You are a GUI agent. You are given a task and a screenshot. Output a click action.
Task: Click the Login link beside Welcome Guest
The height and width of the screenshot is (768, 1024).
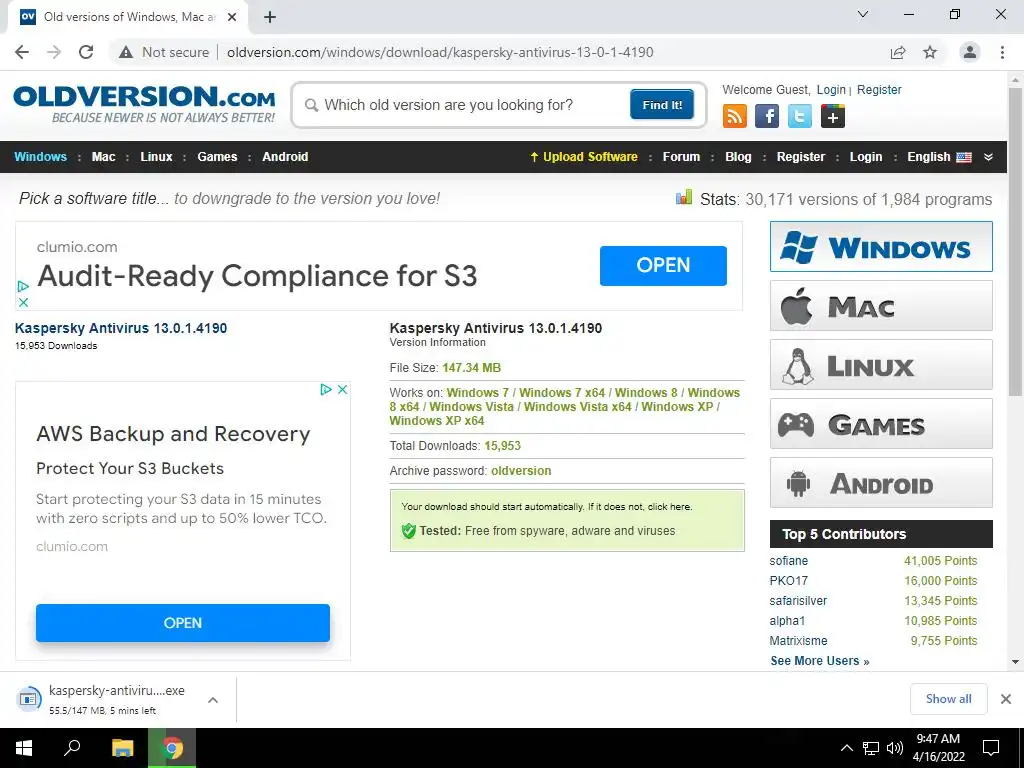tap(831, 89)
